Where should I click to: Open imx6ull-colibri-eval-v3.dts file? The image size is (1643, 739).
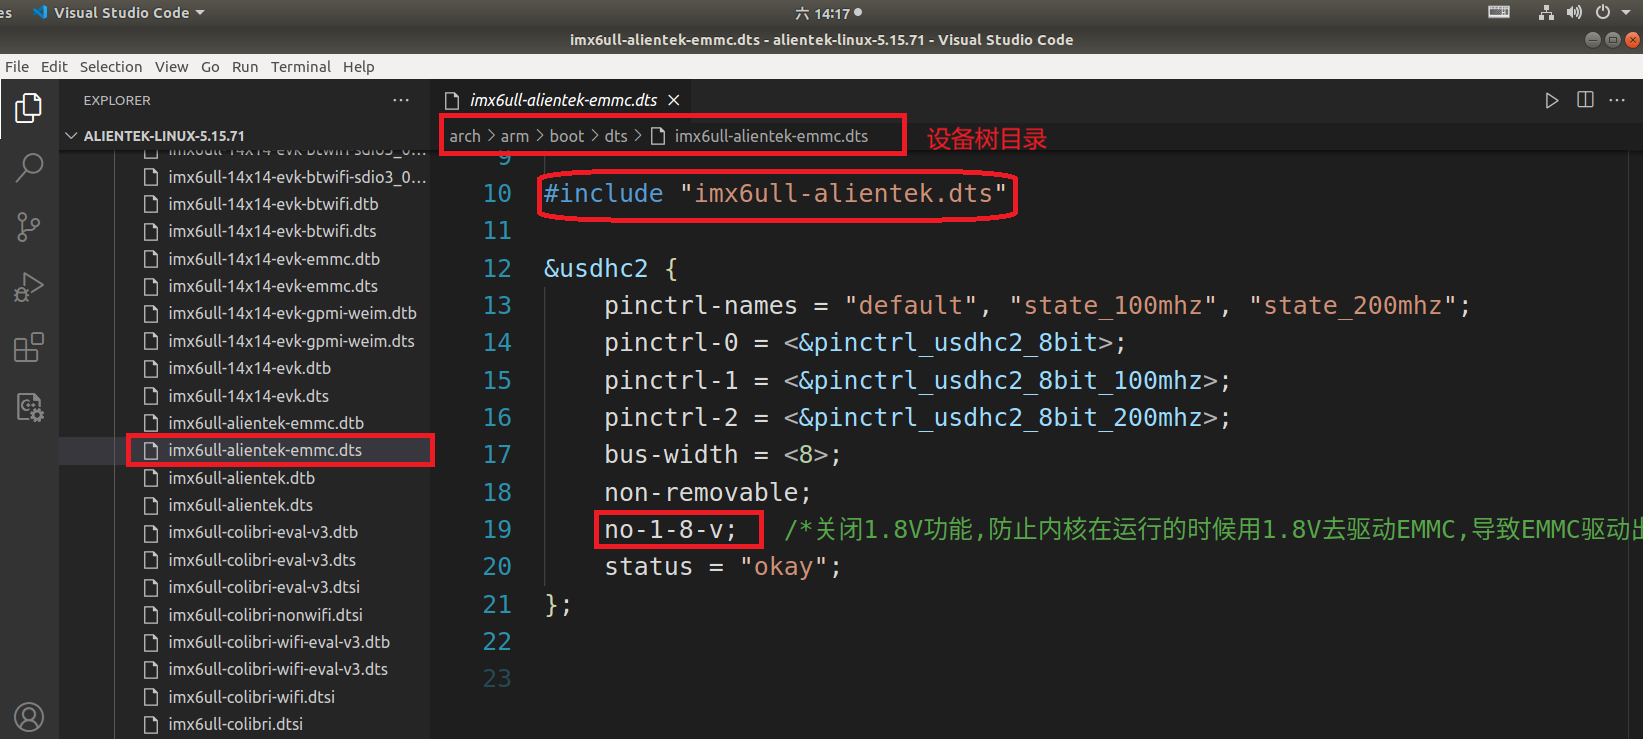(262, 560)
